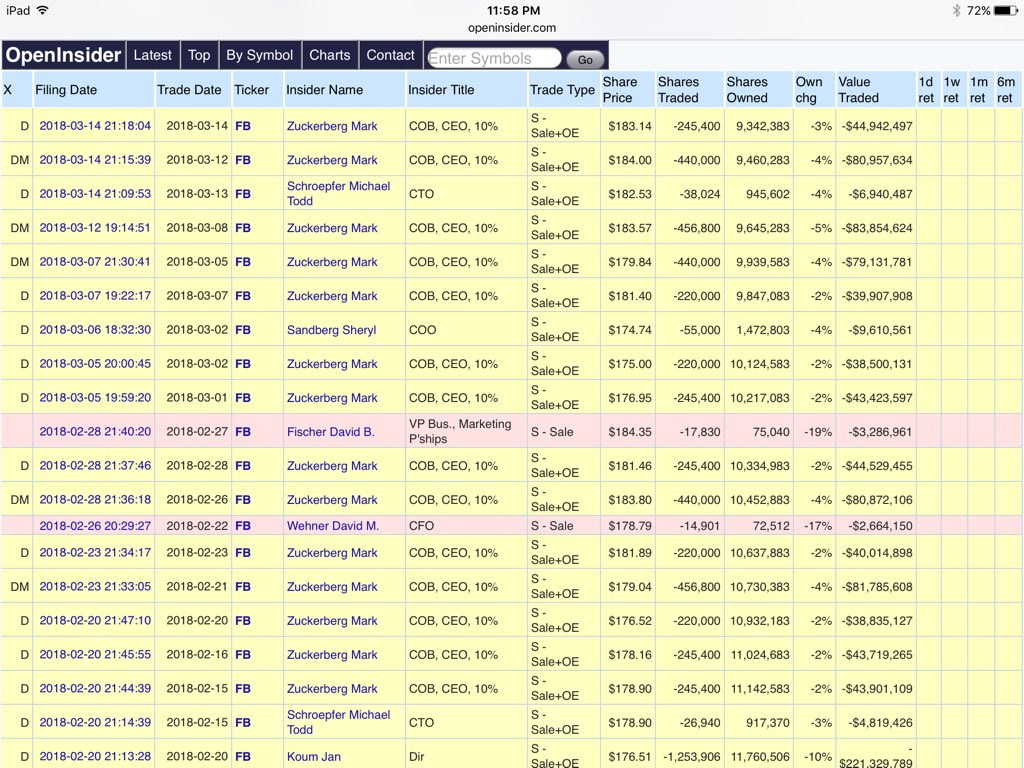The image size is (1024, 768).
Task: Sort table by Value Traded header
Action: [x=859, y=90]
